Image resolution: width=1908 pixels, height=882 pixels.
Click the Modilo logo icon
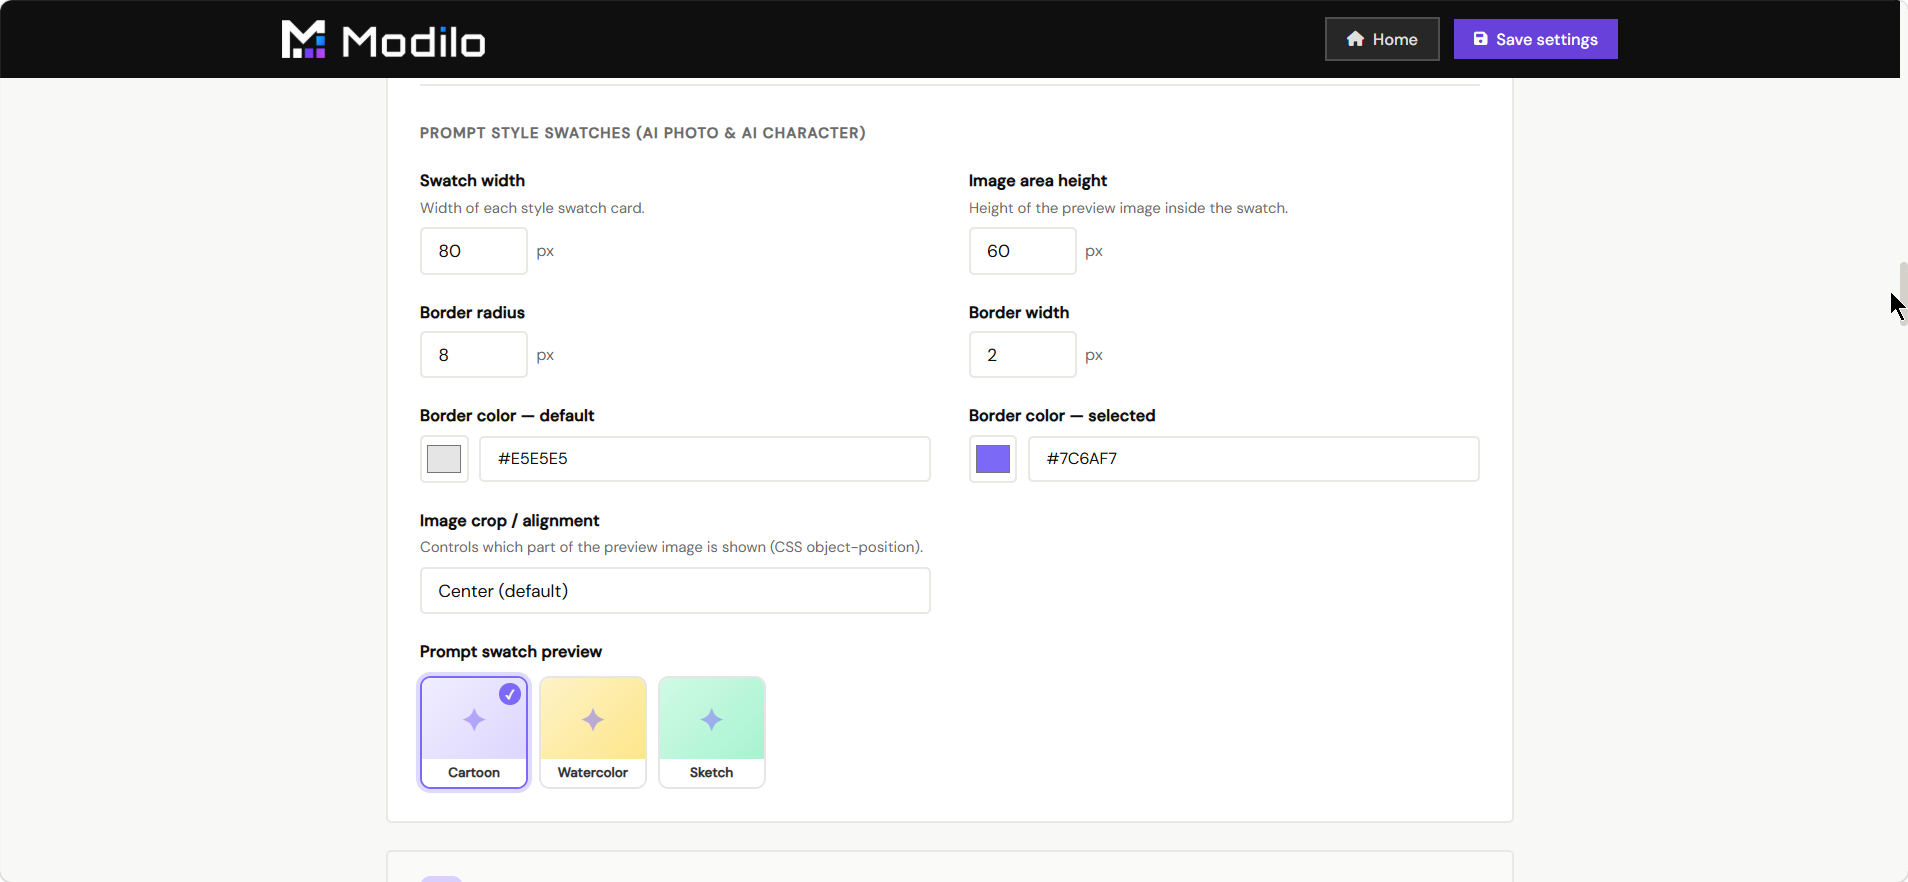pyautogui.click(x=303, y=39)
